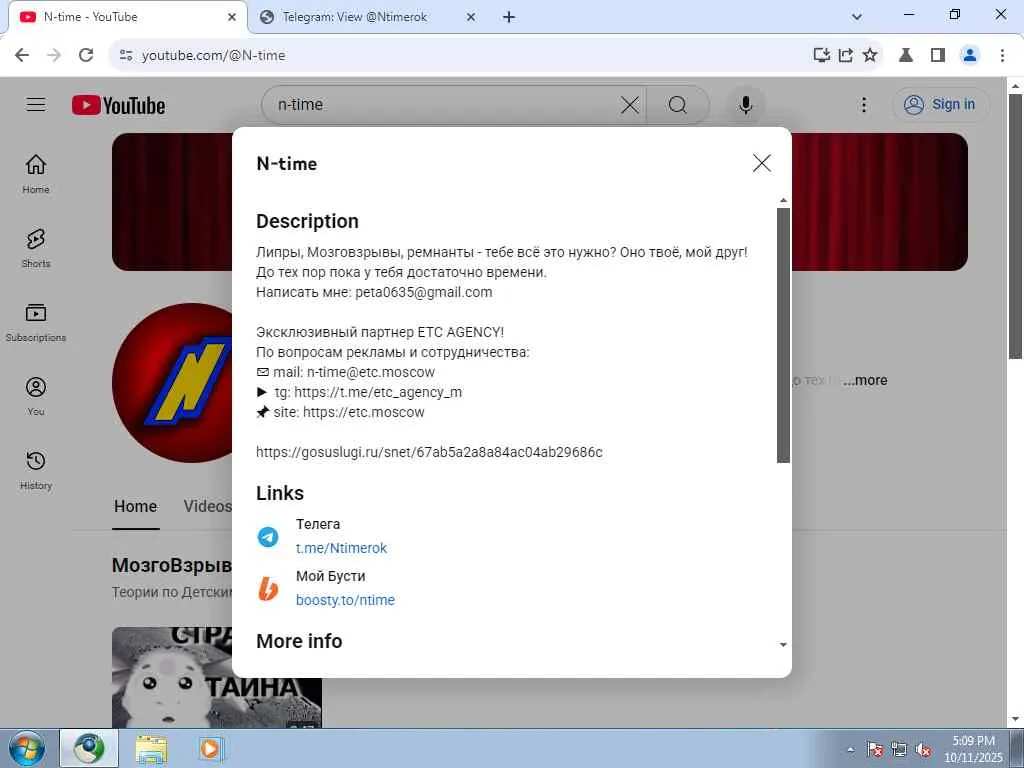Click the peta0635@gmail.com email line
The width and height of the screenshot is (1024, 768).
coord(374,292)
